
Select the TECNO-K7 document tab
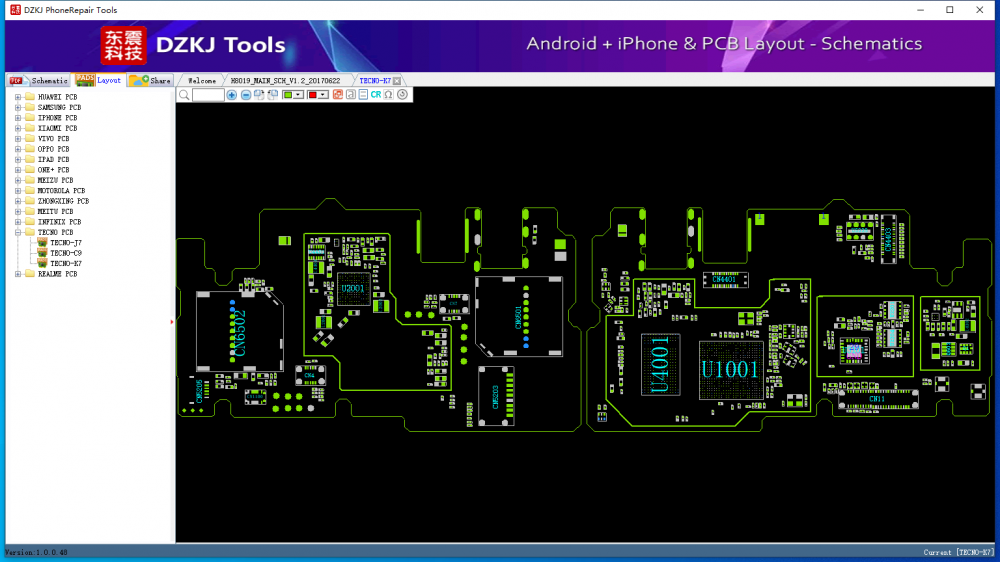pyautogui.click(x=375, y=81)
